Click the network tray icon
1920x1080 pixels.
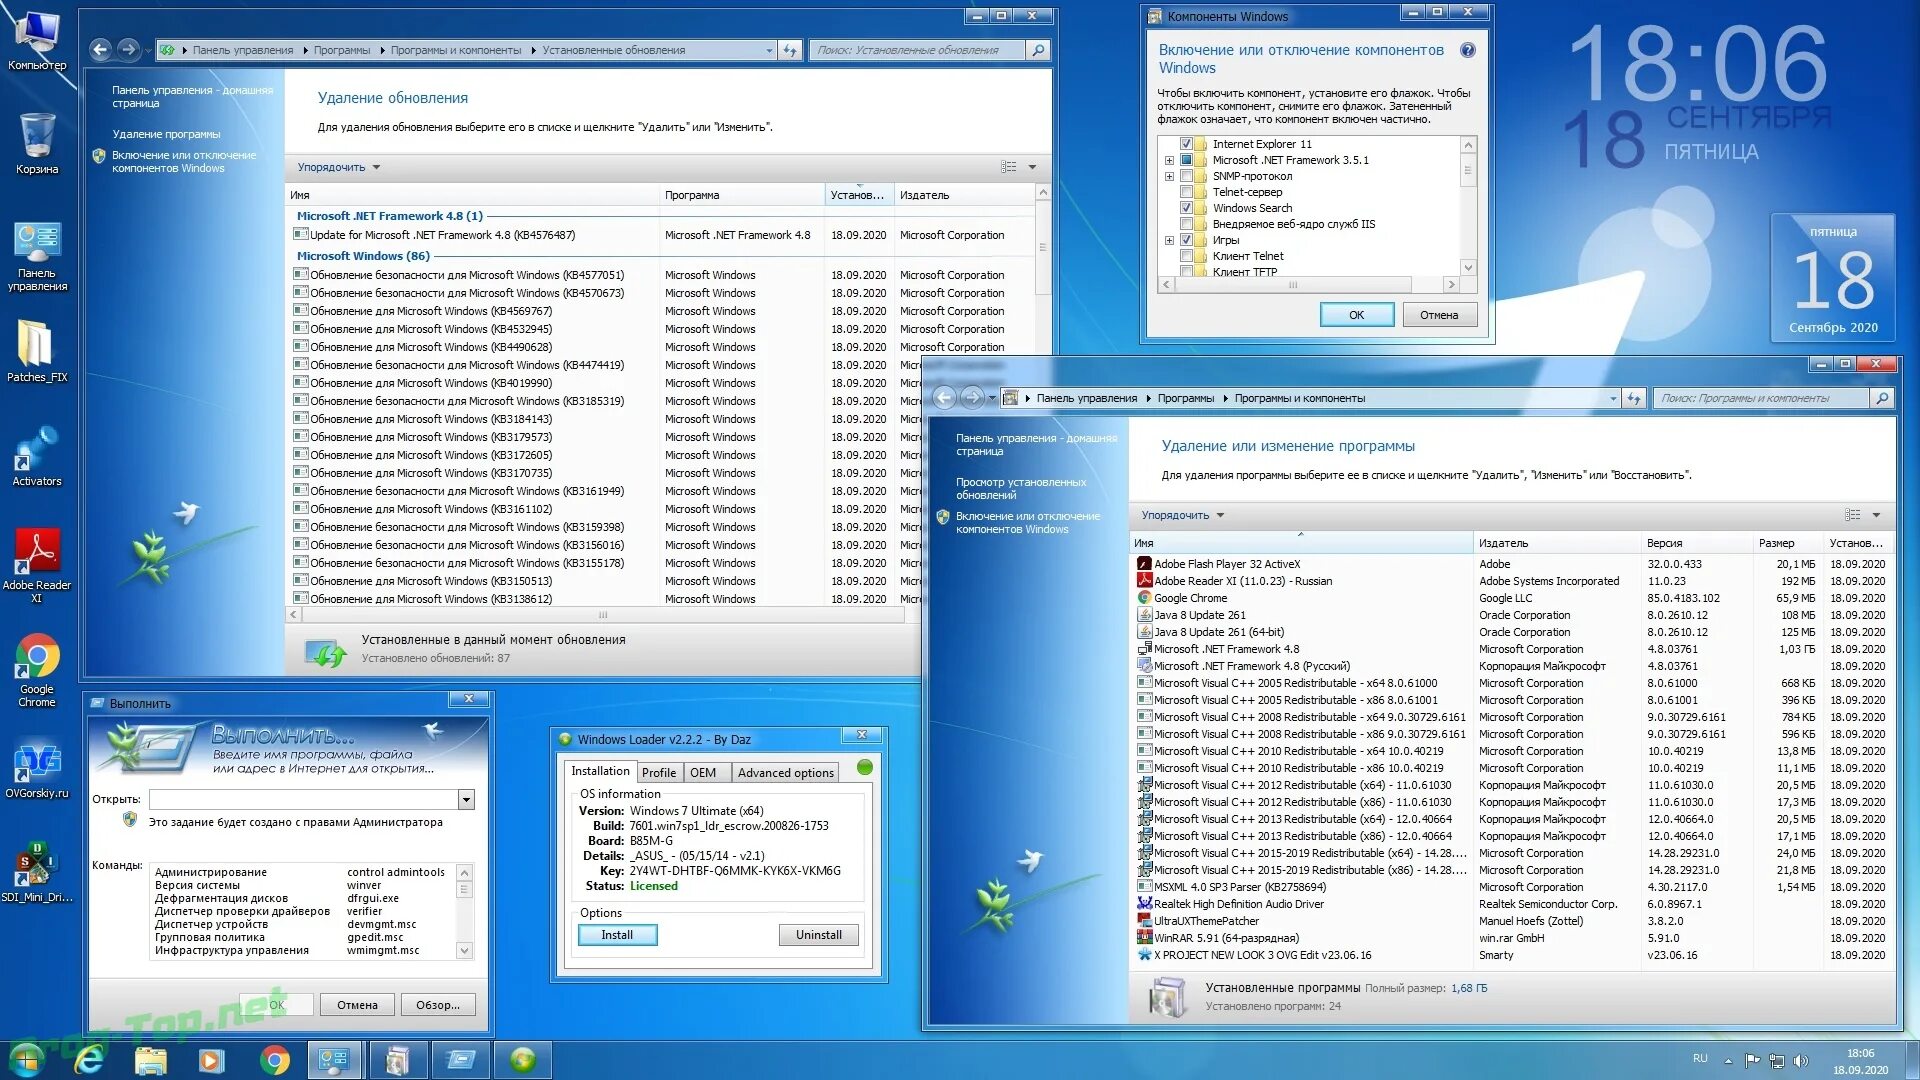[1777, 1061]
